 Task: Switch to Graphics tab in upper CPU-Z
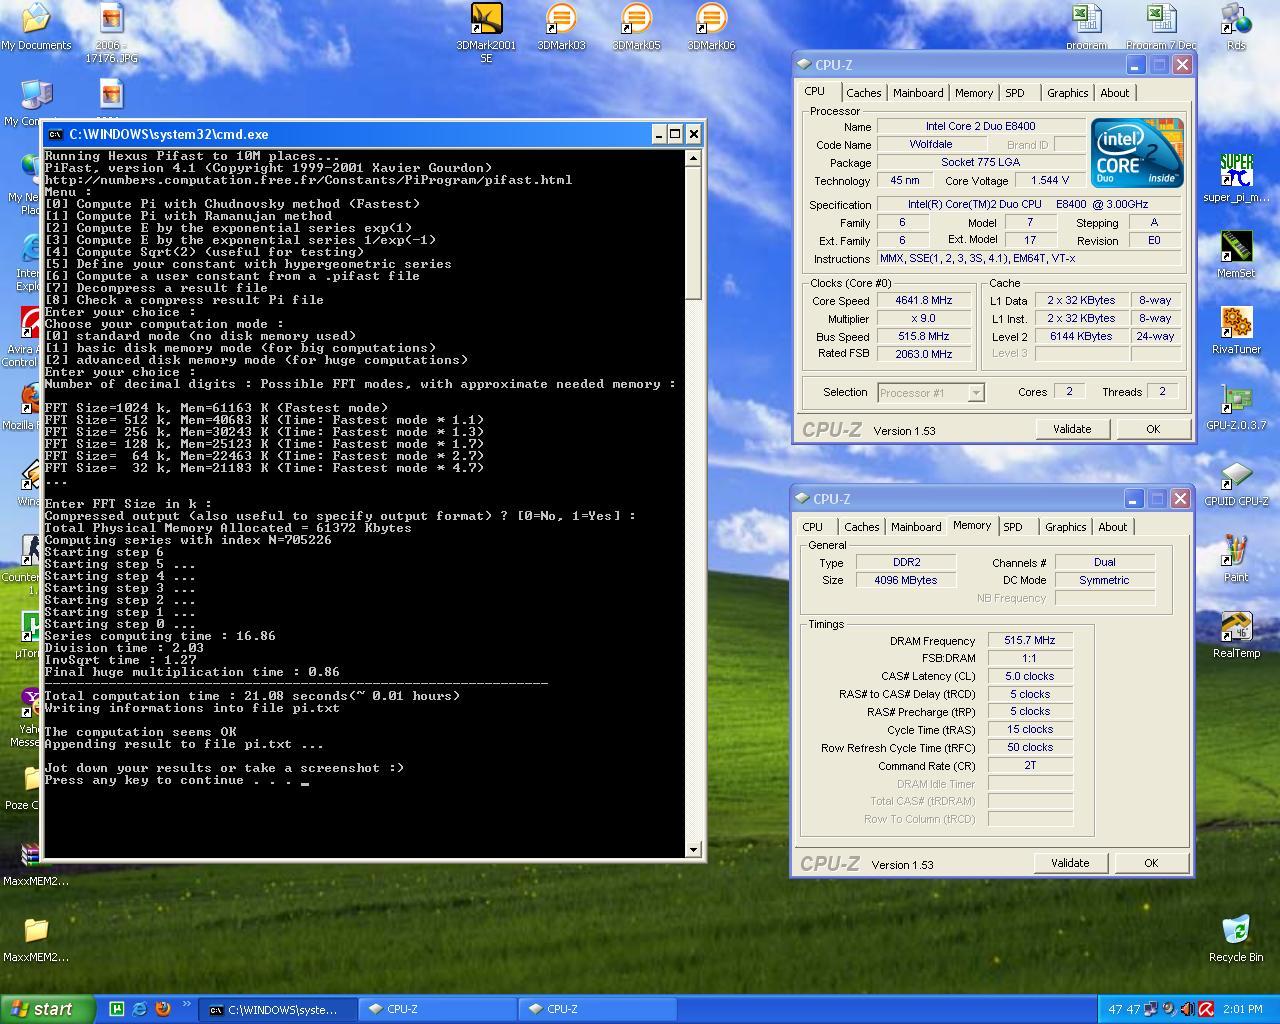(x=1067, y=93)
